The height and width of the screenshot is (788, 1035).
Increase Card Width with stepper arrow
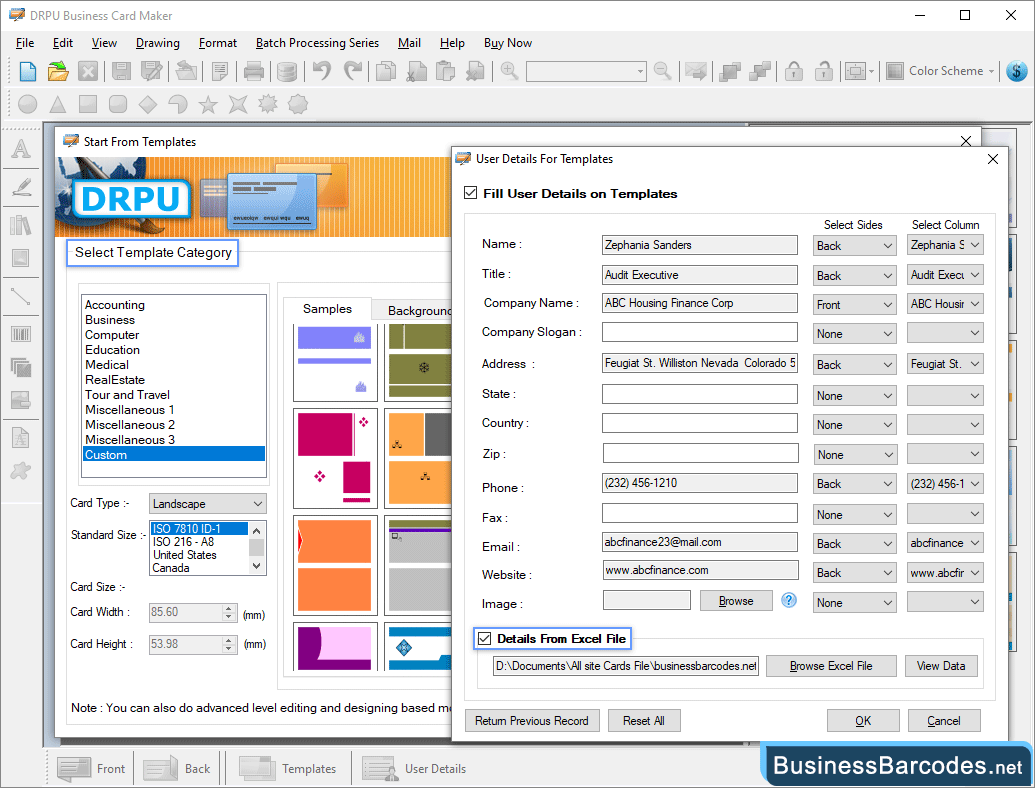click(x=229, y=608)
